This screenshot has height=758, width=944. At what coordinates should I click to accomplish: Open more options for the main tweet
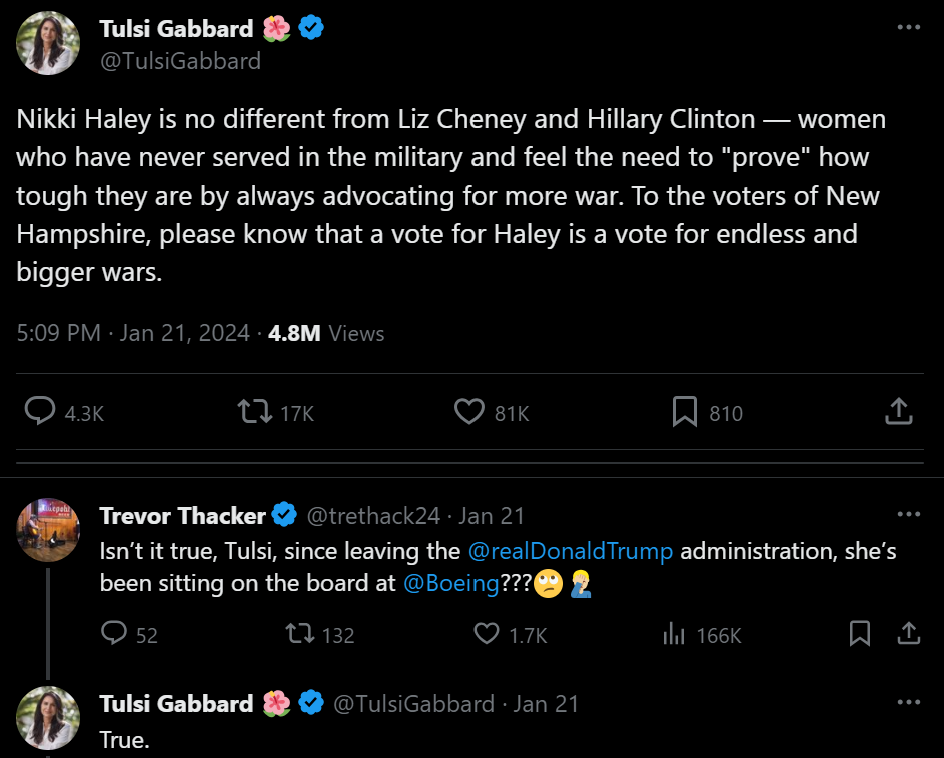[x=908, y=28]
